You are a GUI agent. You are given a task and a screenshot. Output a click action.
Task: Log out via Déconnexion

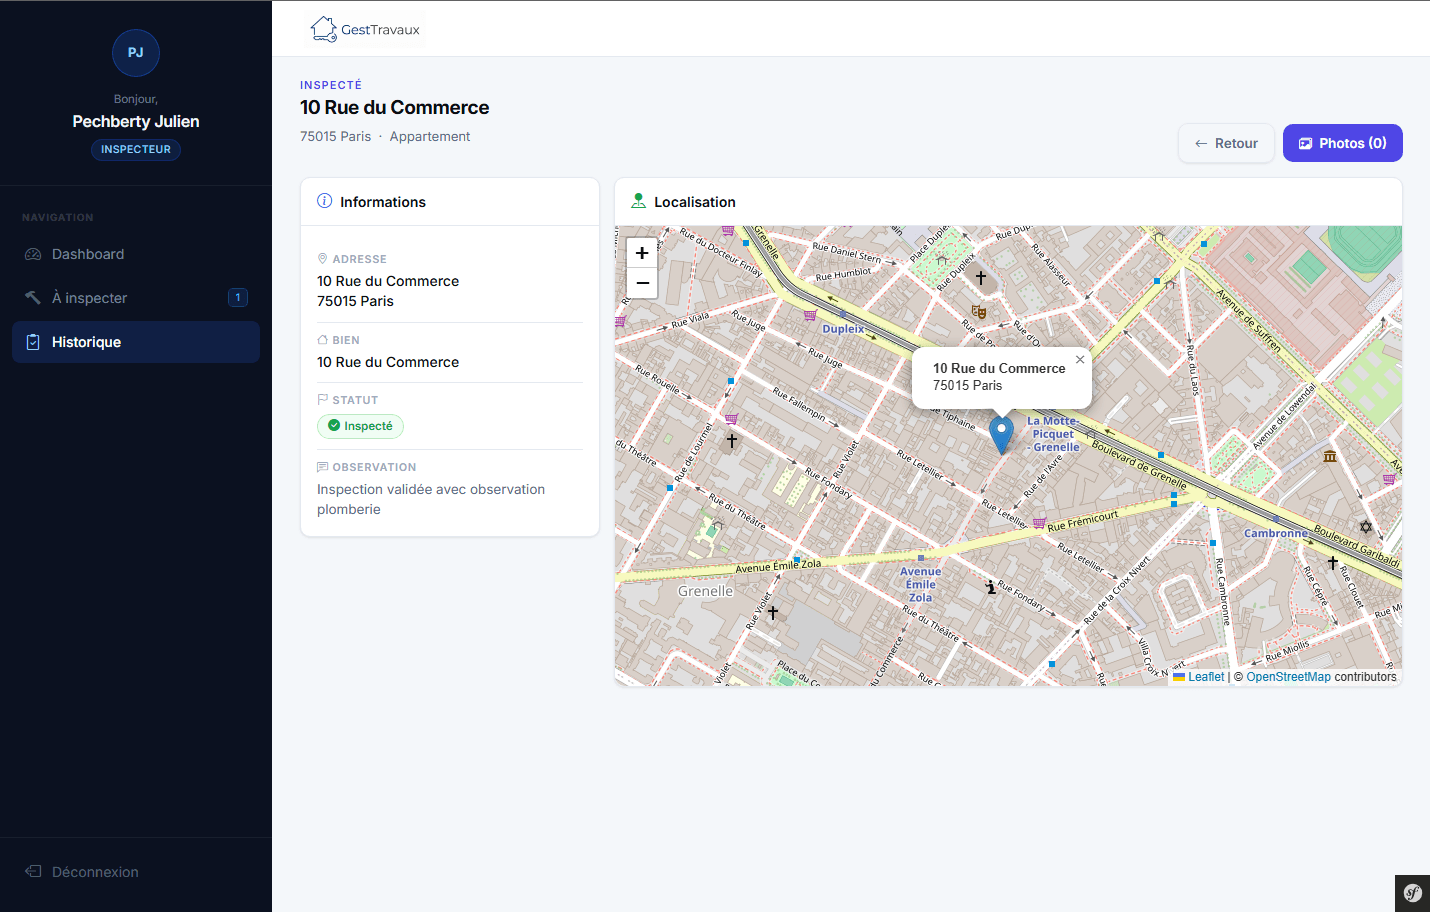[x=95, y=872]
